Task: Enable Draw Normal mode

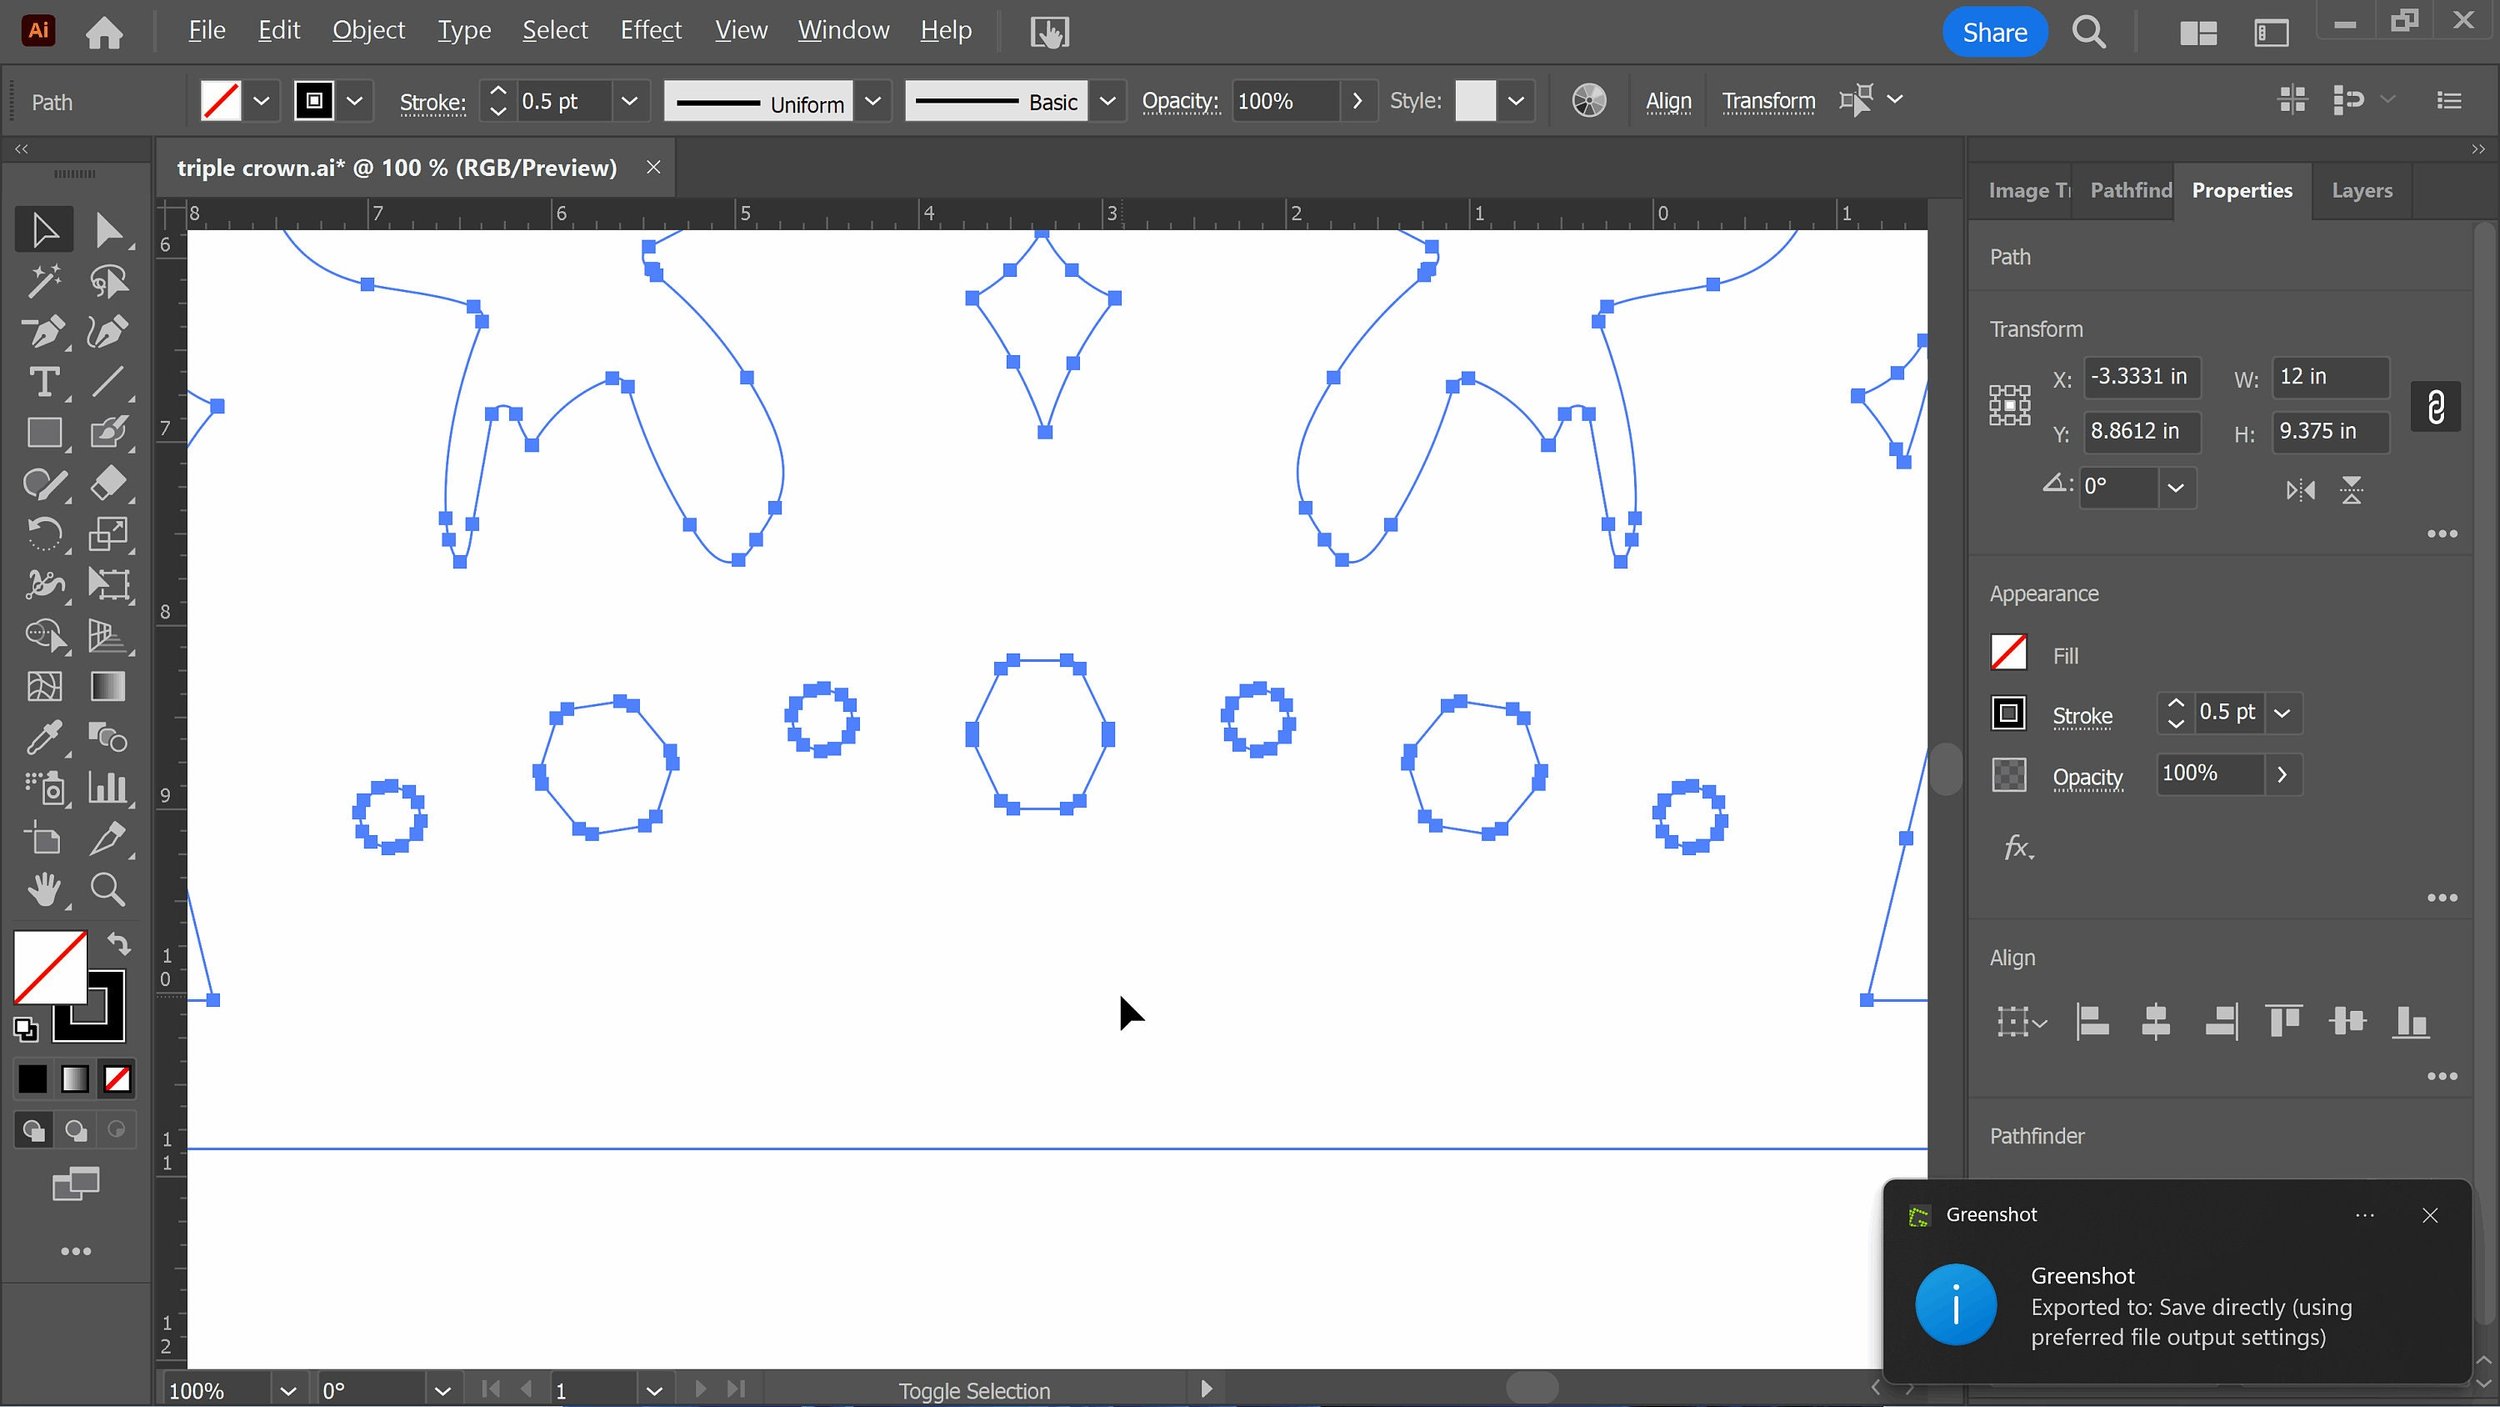Action: [x=33, y=1130]
